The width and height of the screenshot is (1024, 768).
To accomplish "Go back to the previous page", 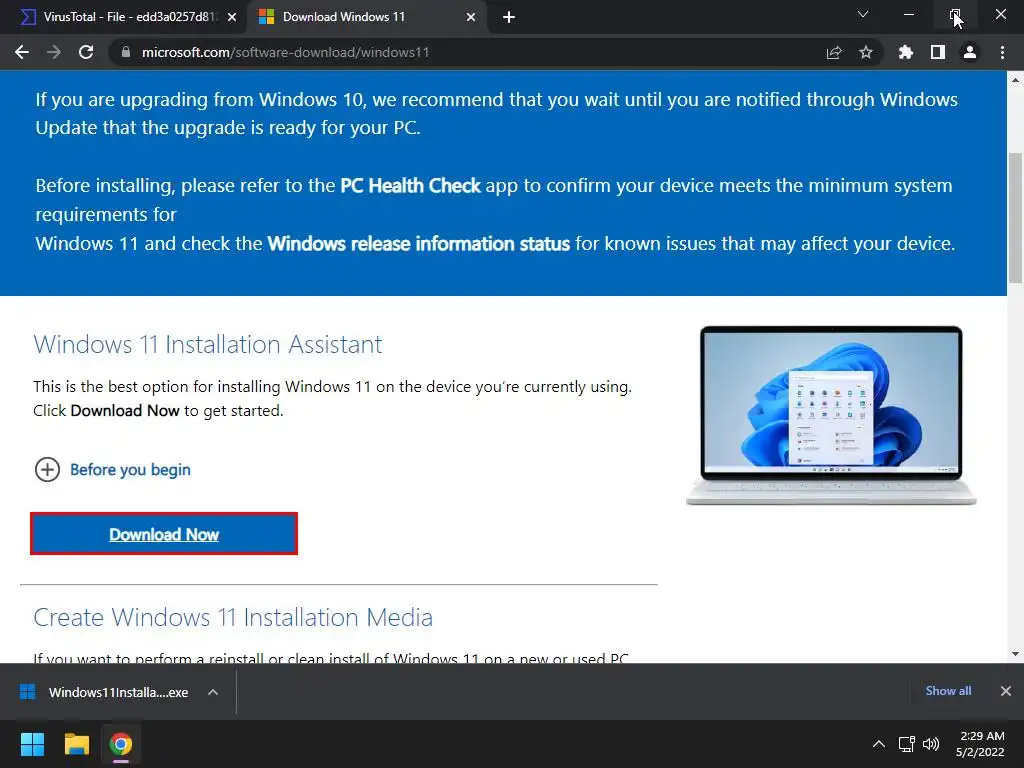I will tap(22, 52).
